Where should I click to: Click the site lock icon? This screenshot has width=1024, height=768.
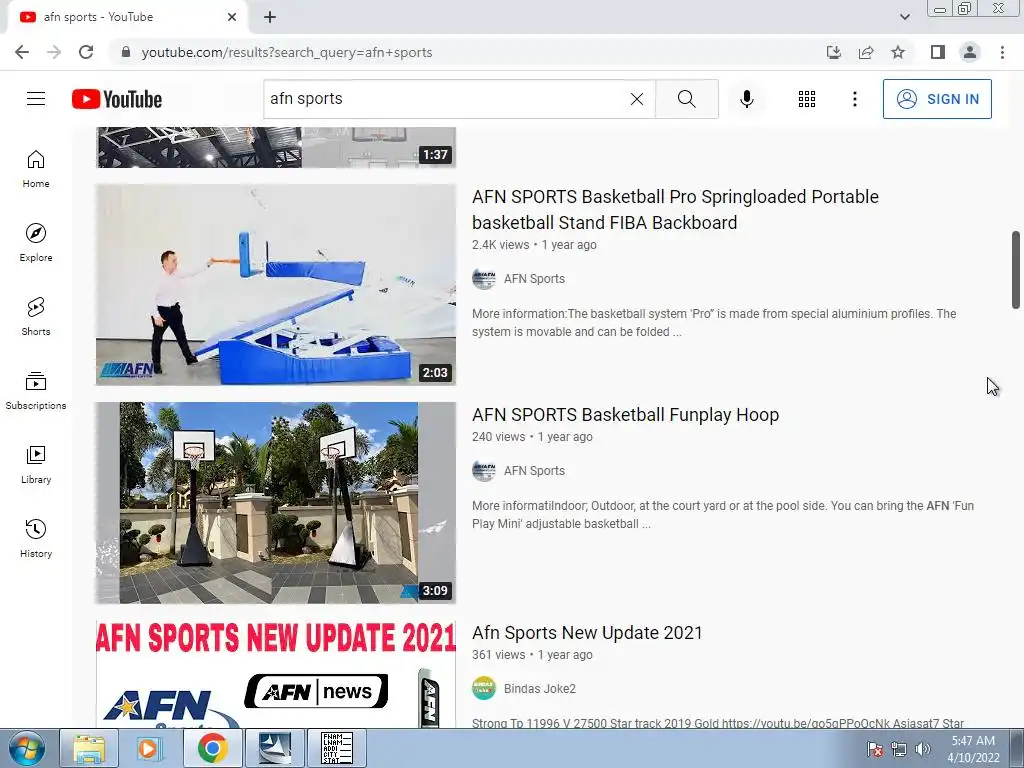click(126, 52)
